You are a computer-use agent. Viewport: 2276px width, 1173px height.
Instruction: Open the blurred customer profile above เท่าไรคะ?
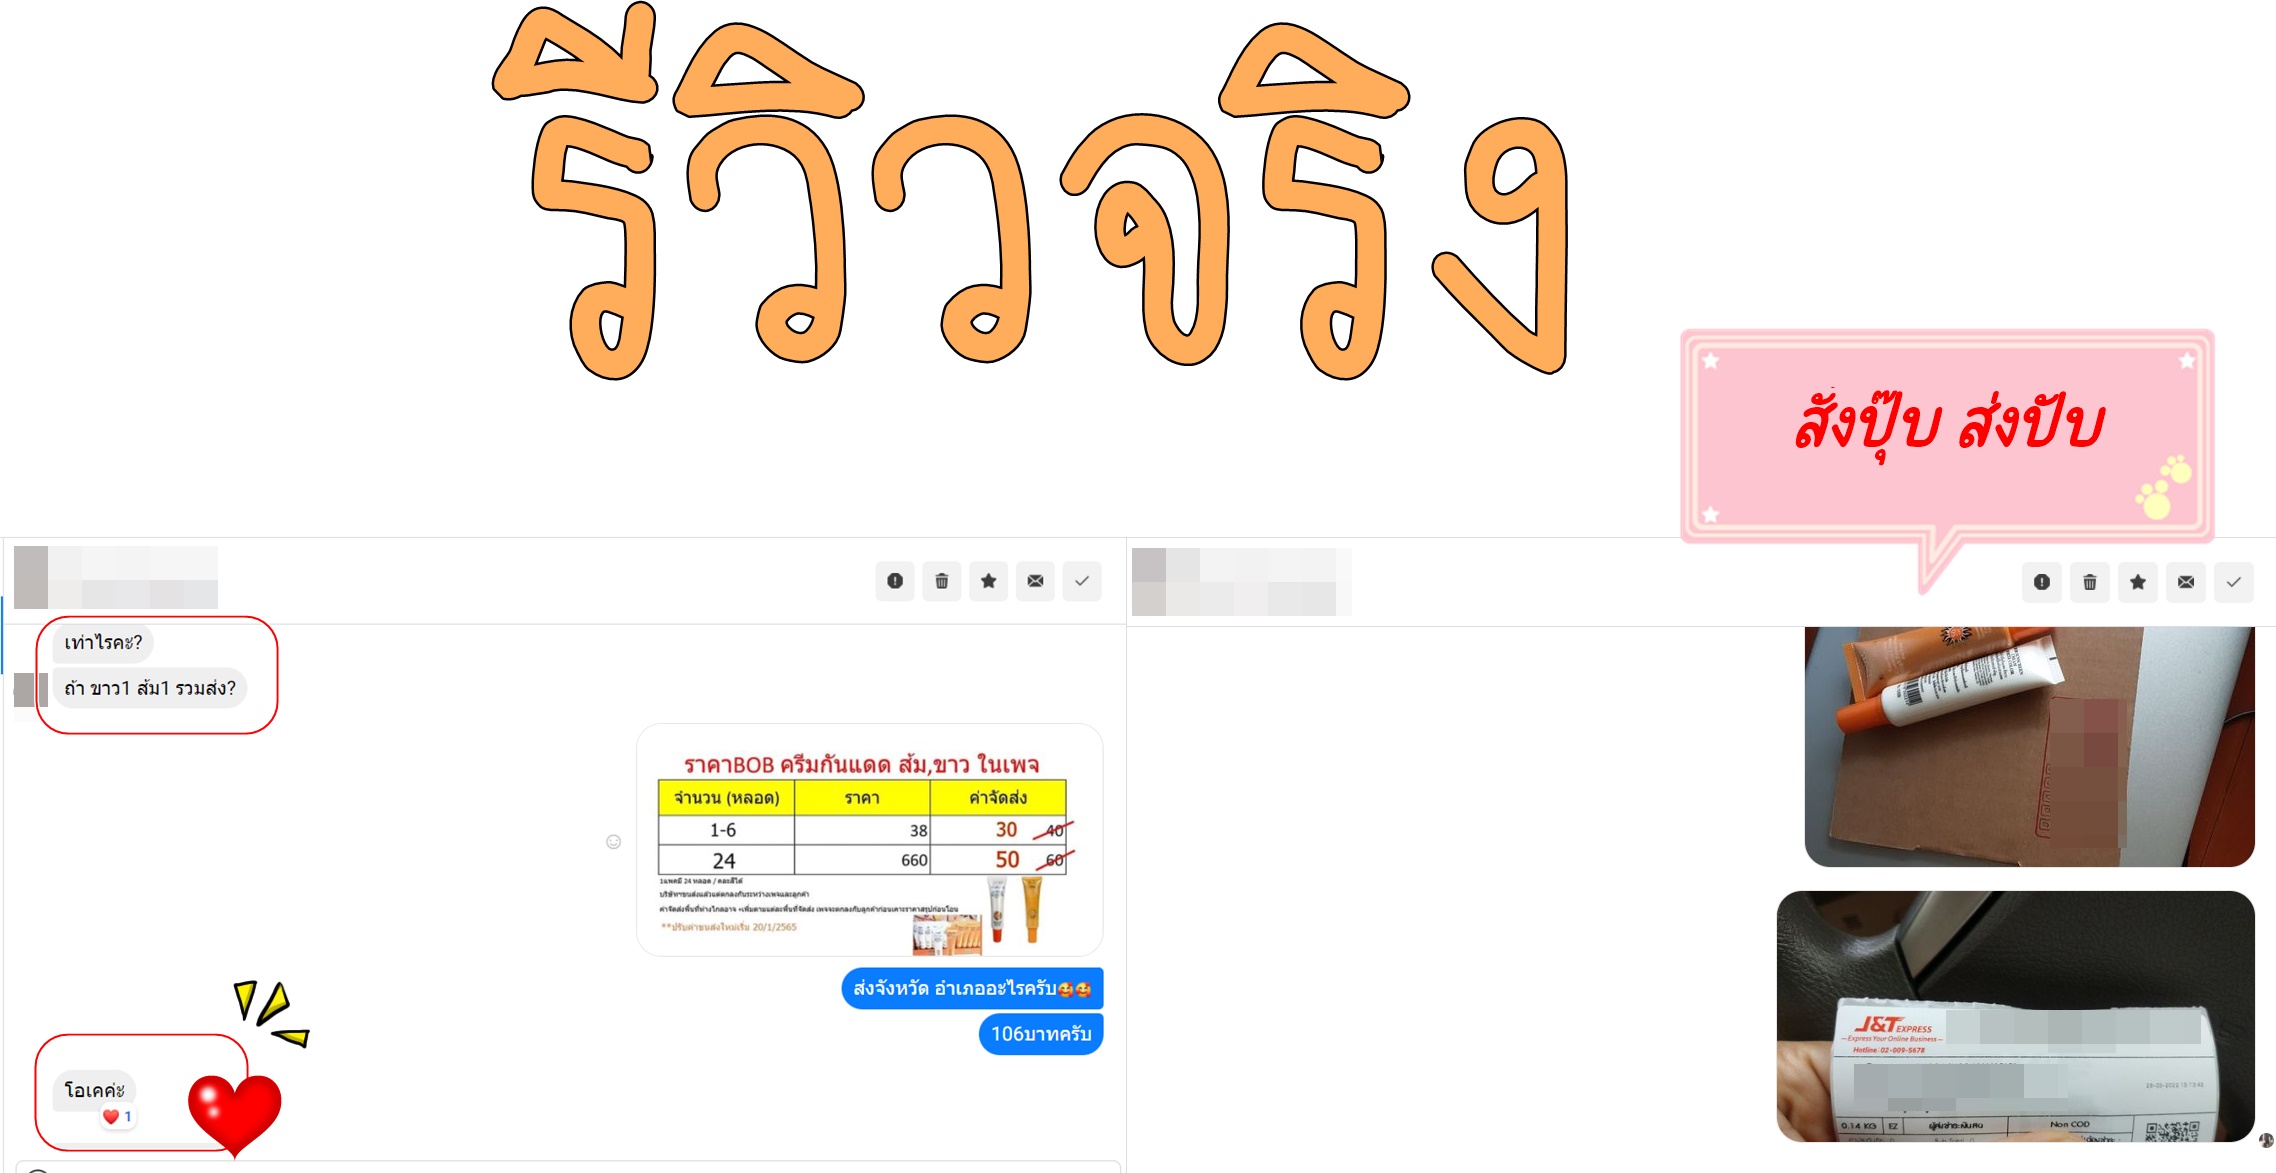point(116,577)
